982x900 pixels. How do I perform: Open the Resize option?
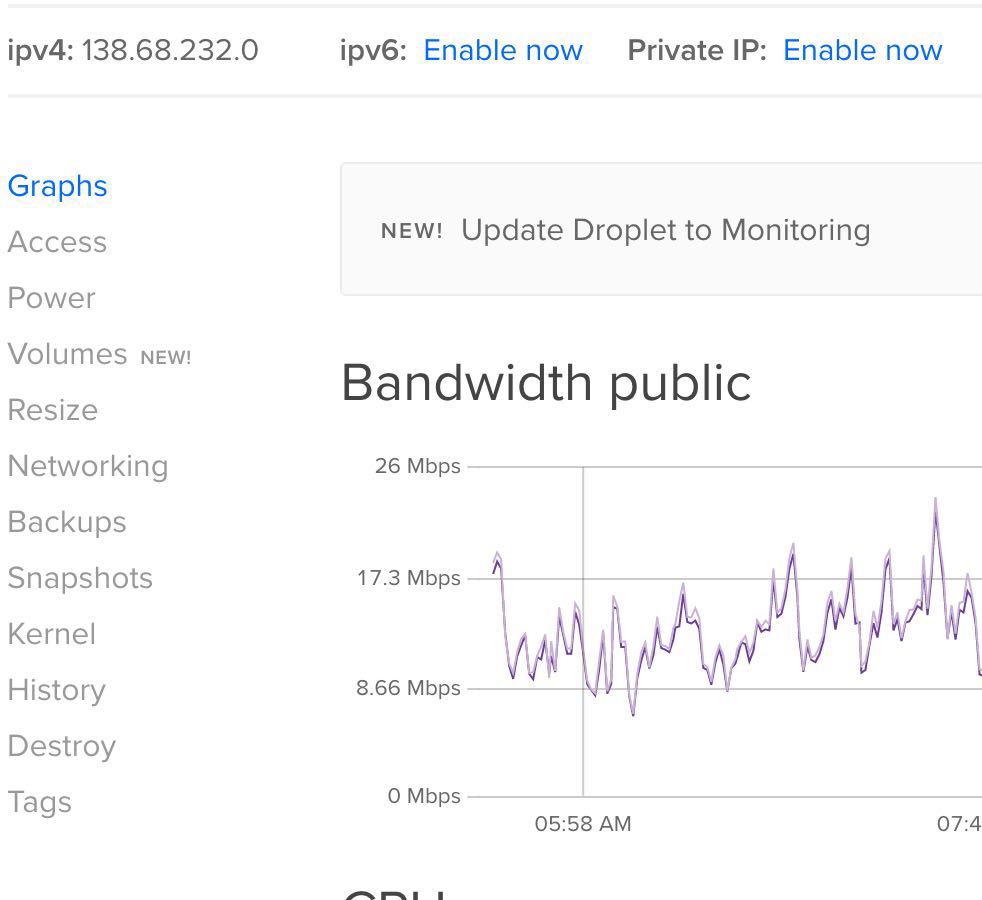[53, 411]
